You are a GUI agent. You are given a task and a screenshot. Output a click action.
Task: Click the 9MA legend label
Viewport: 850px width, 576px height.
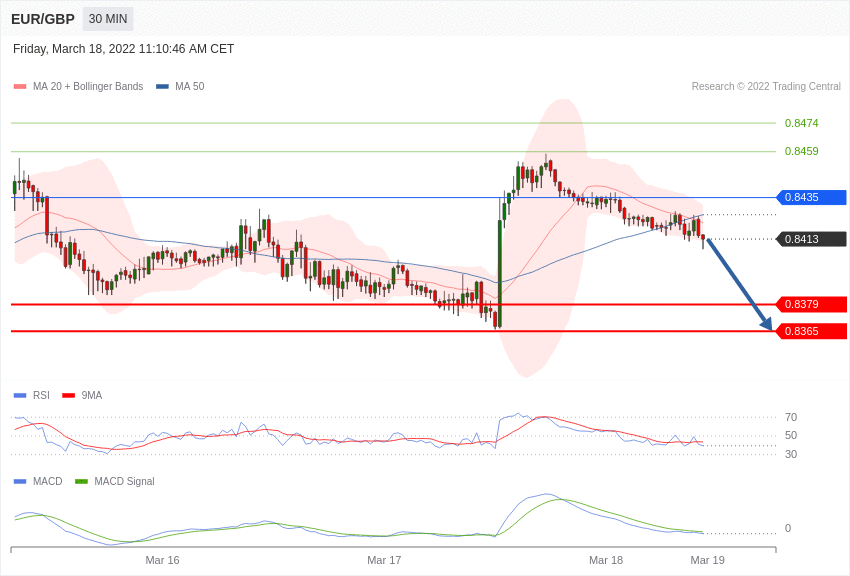[92, 396]
